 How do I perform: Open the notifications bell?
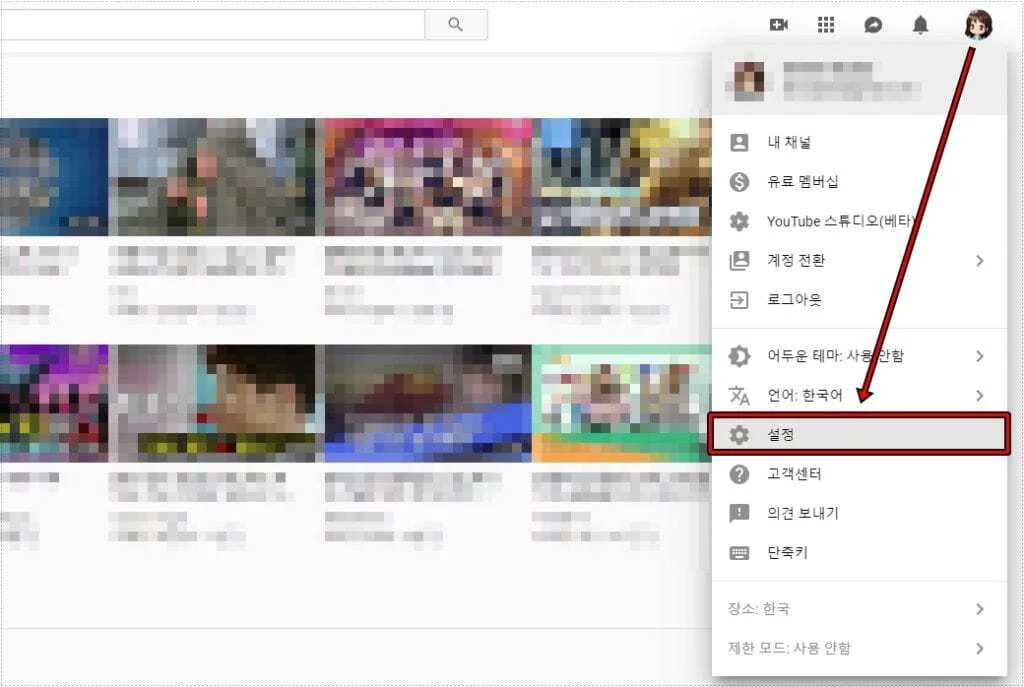coord(920,25)
